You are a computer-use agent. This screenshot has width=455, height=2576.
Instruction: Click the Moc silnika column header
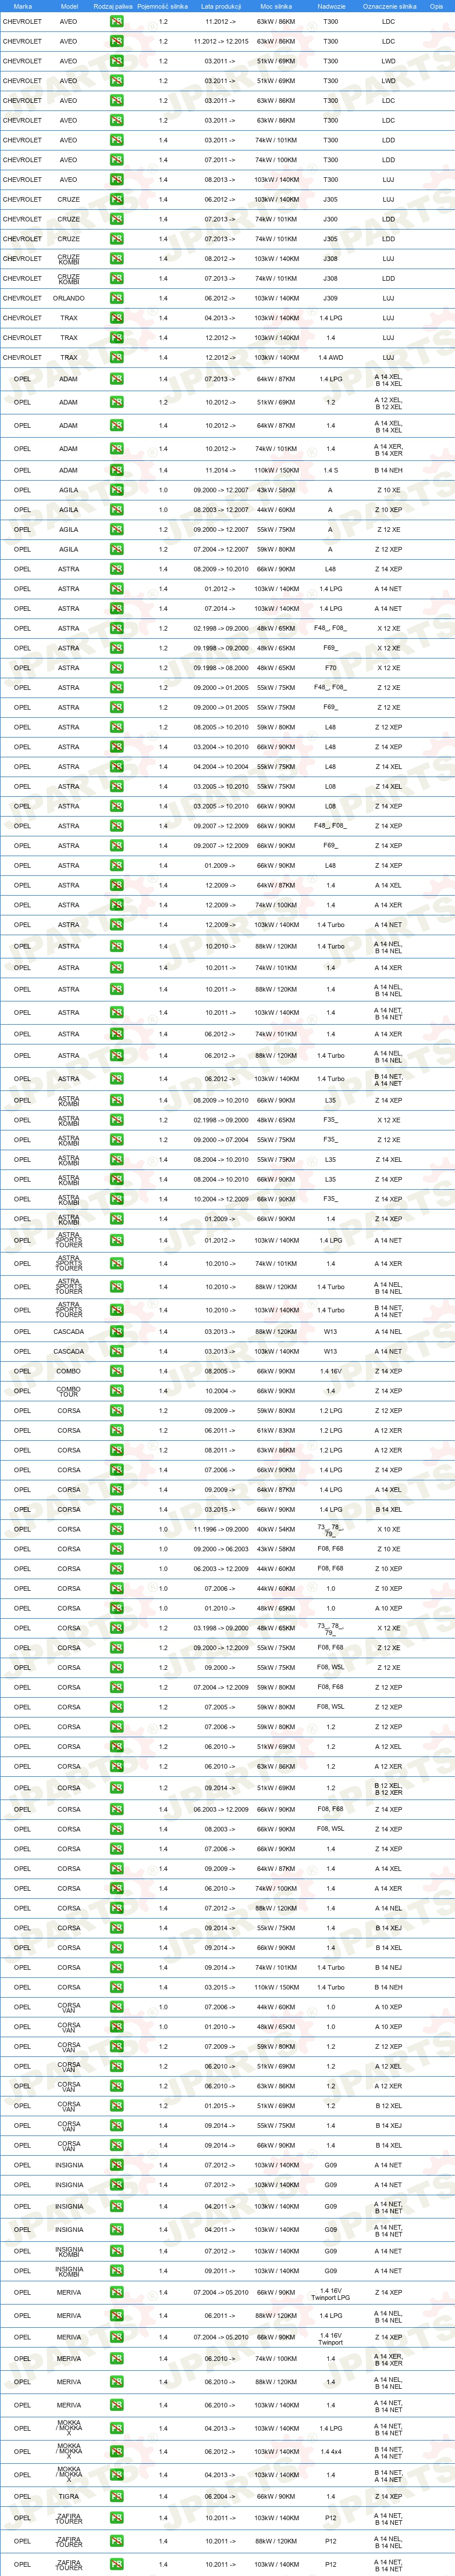tap(276, 6)
